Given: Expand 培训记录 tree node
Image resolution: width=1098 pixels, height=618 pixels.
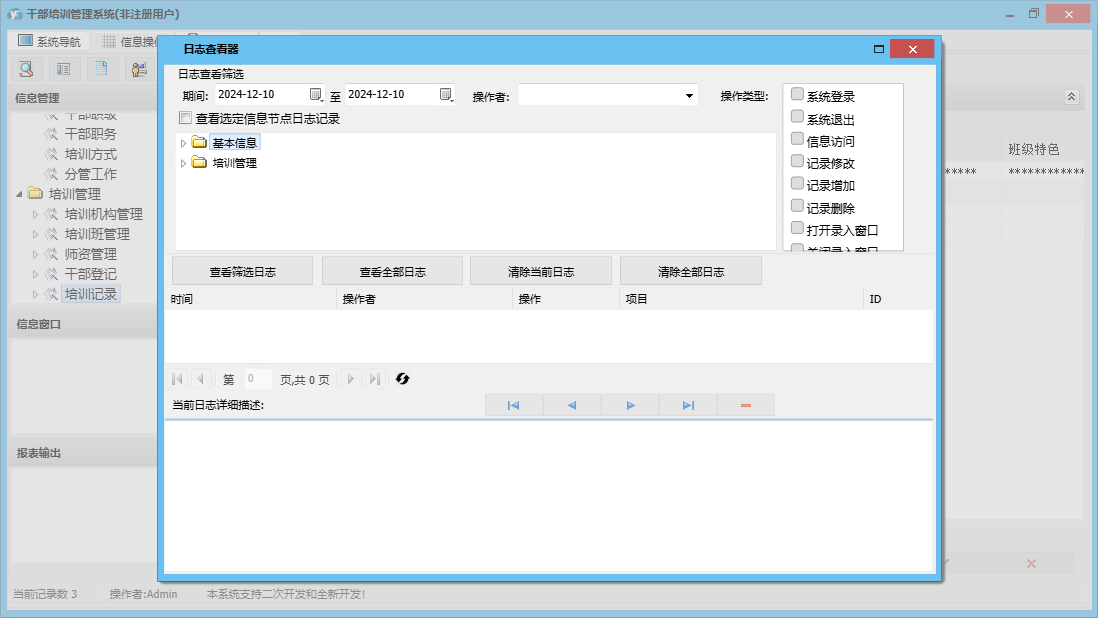Looking at the screenshot, I should pyautogui.click(x=35, y=295).
